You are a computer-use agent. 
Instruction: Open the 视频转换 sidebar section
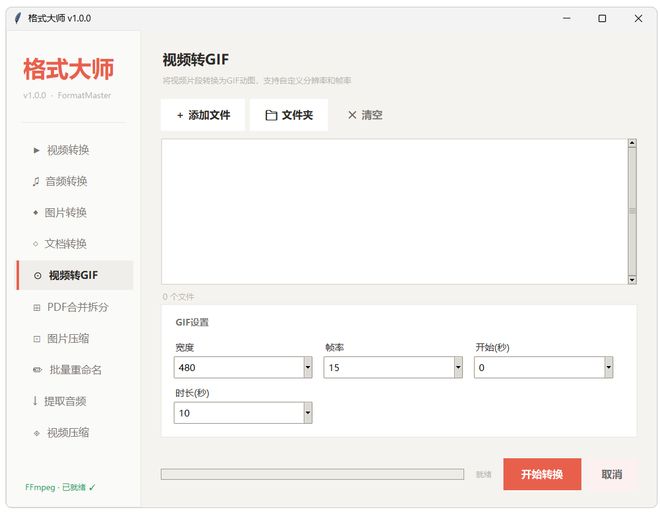click(75, 150)
